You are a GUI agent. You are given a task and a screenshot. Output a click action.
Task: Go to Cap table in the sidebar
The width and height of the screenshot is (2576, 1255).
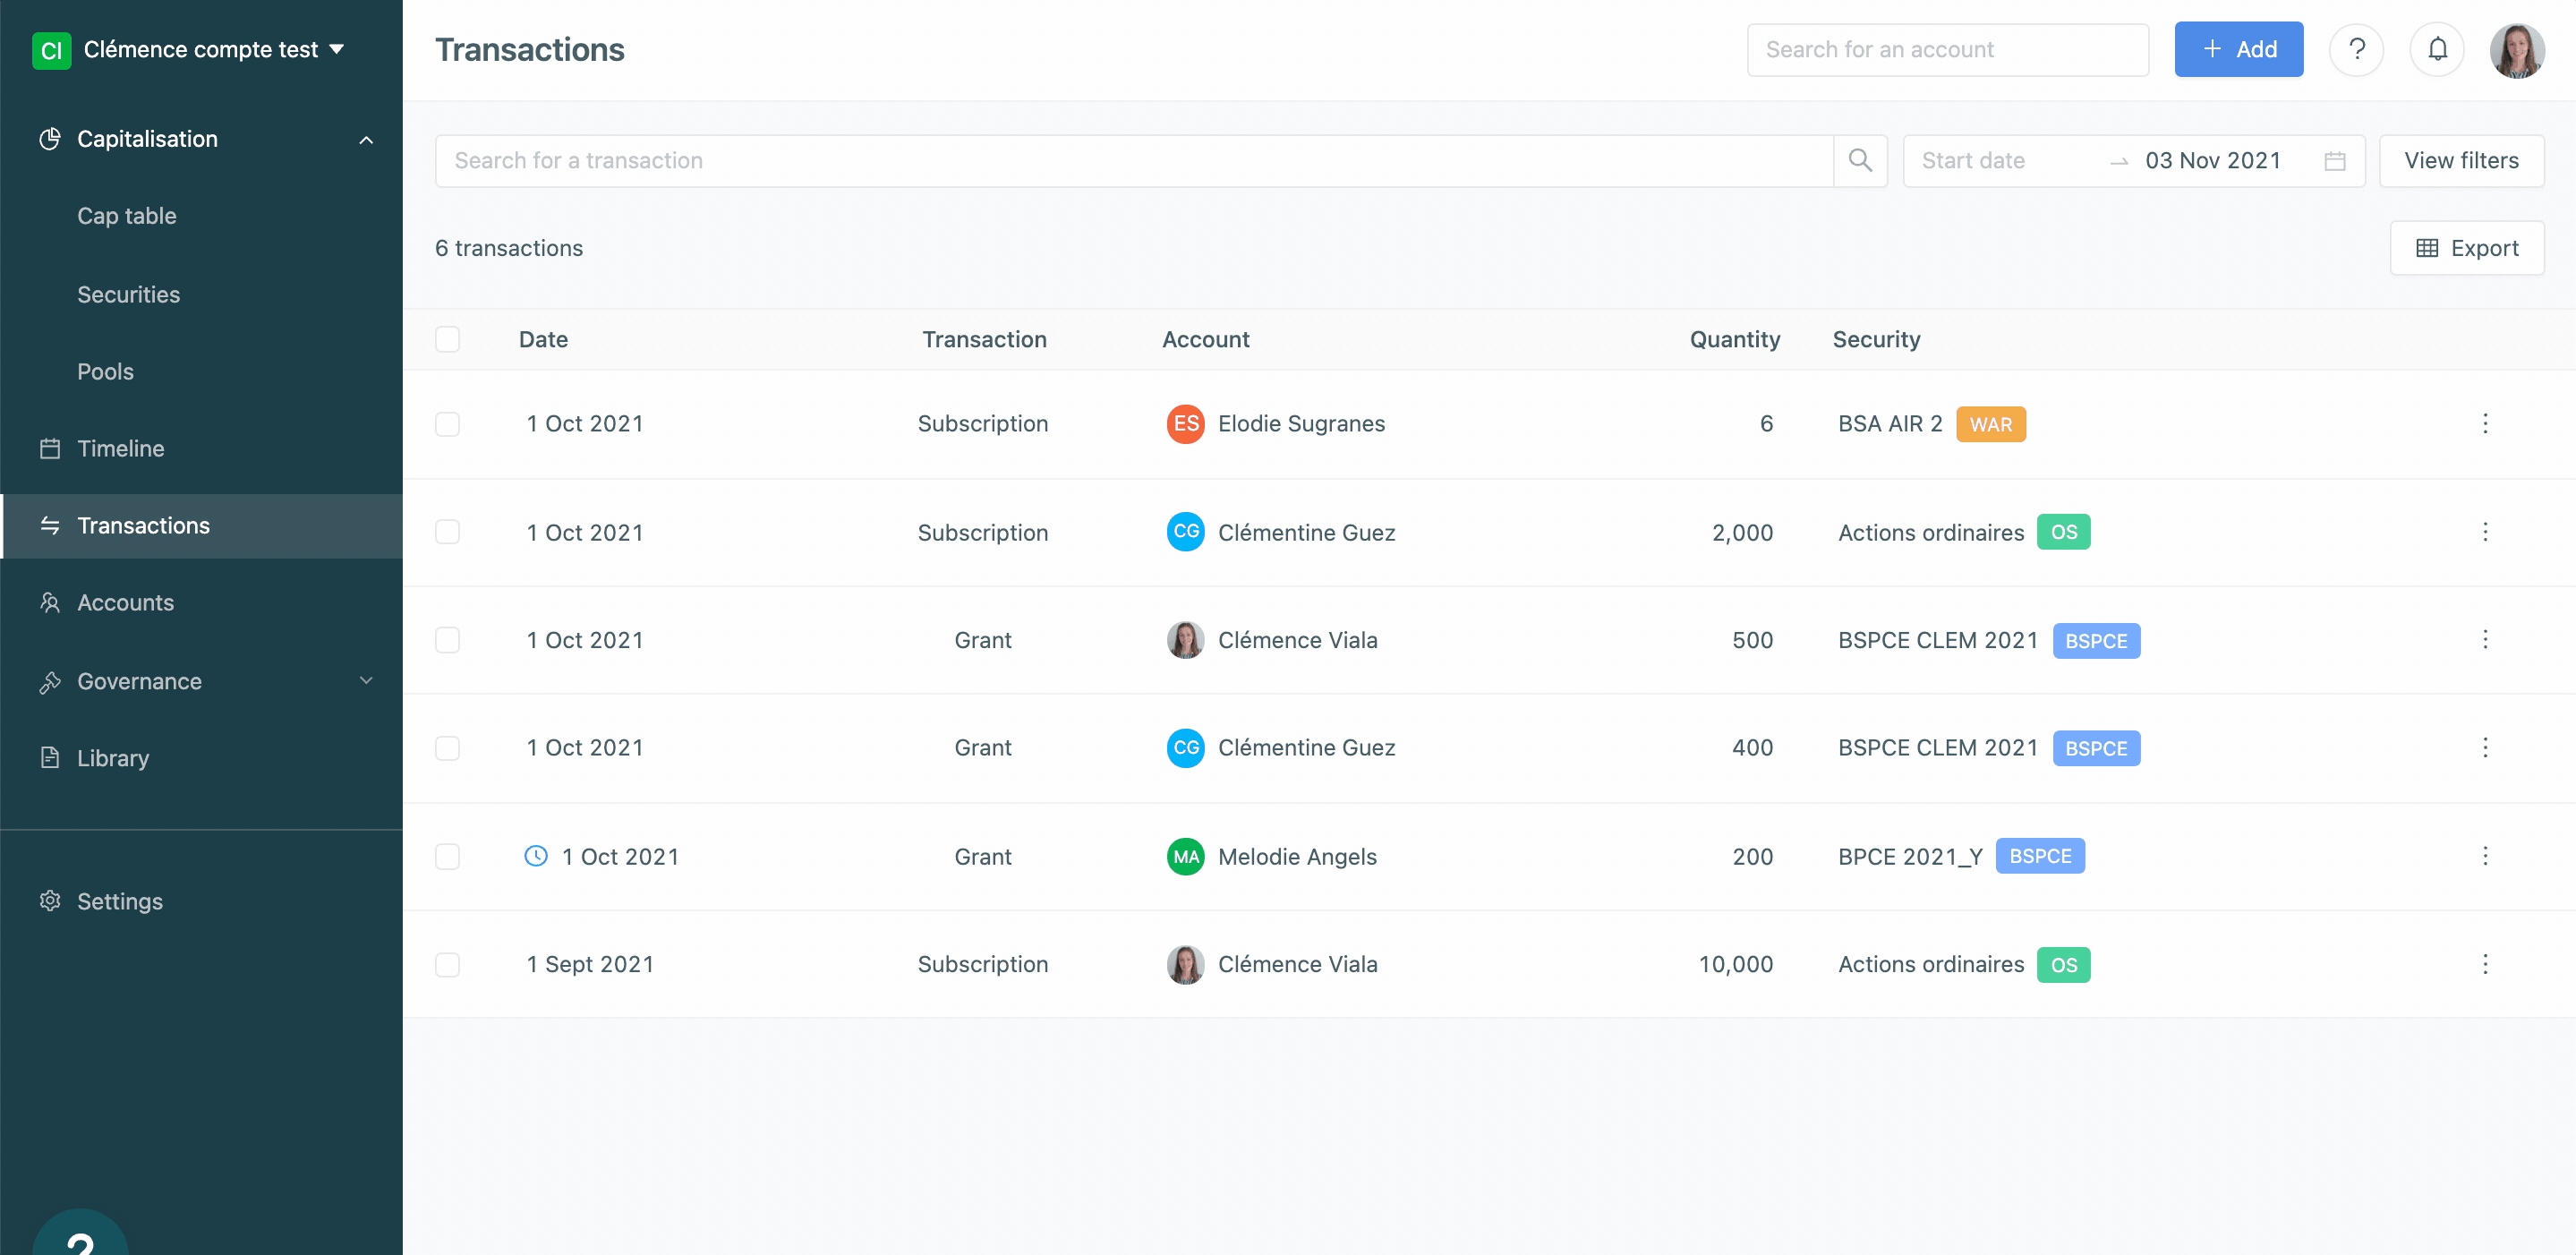127,216
